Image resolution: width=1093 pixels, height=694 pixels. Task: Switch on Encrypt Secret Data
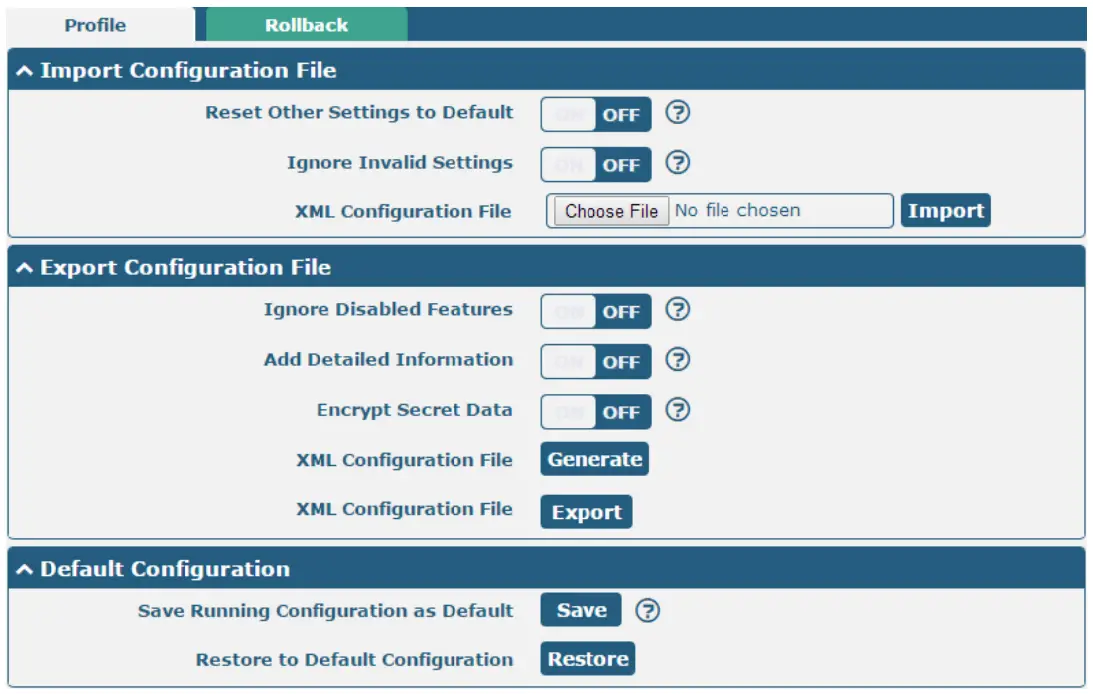click(x=596, y=412)
